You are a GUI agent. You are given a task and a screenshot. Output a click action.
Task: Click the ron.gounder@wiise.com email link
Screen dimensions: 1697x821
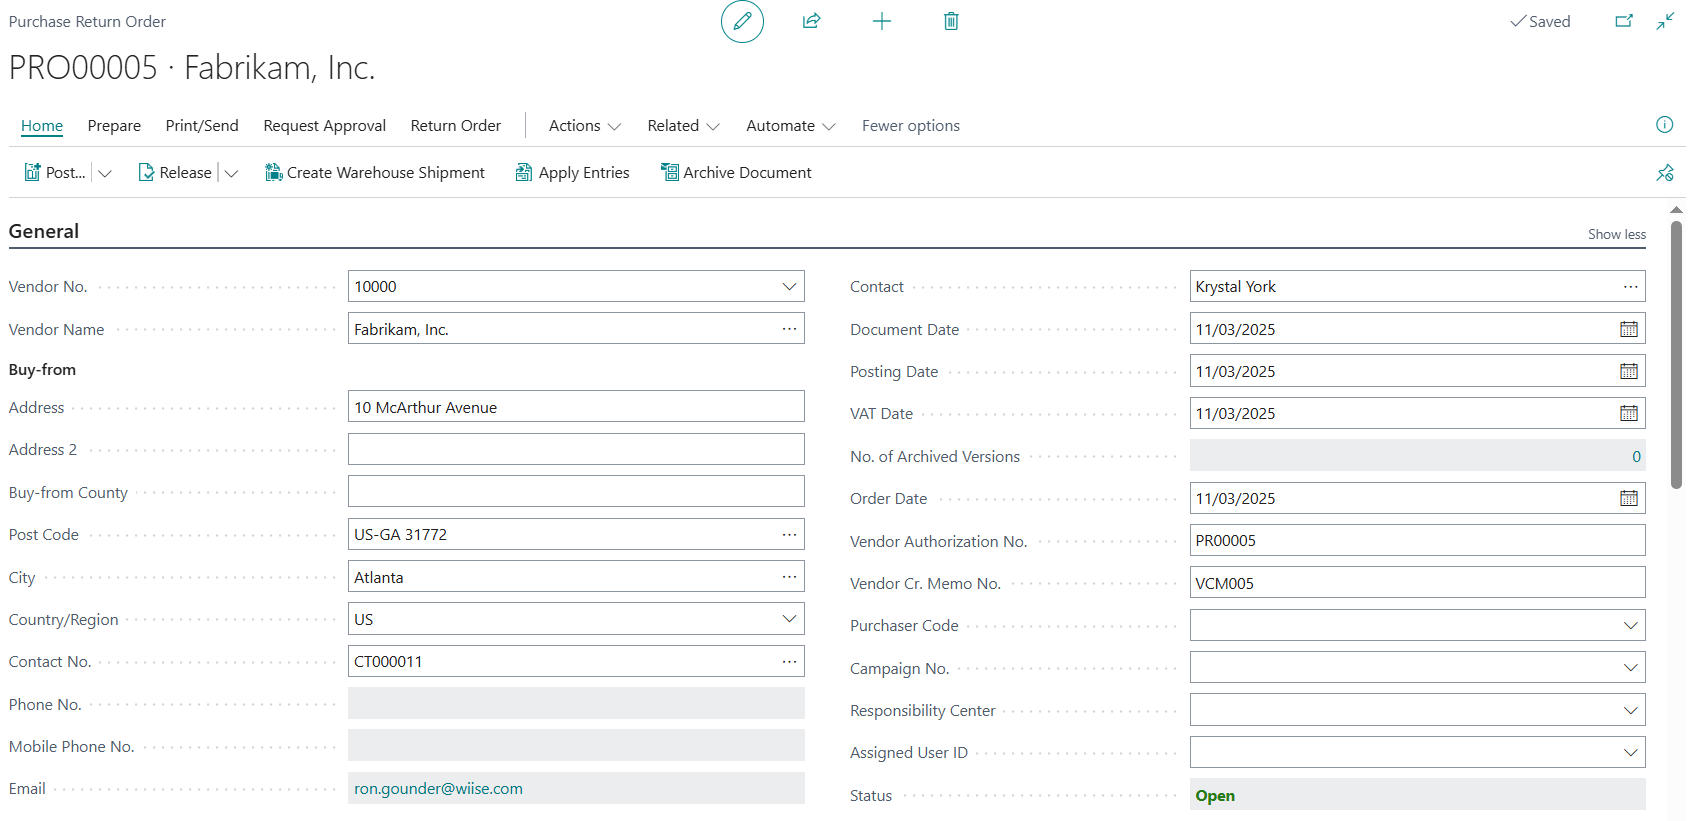[x=438, y=788]
